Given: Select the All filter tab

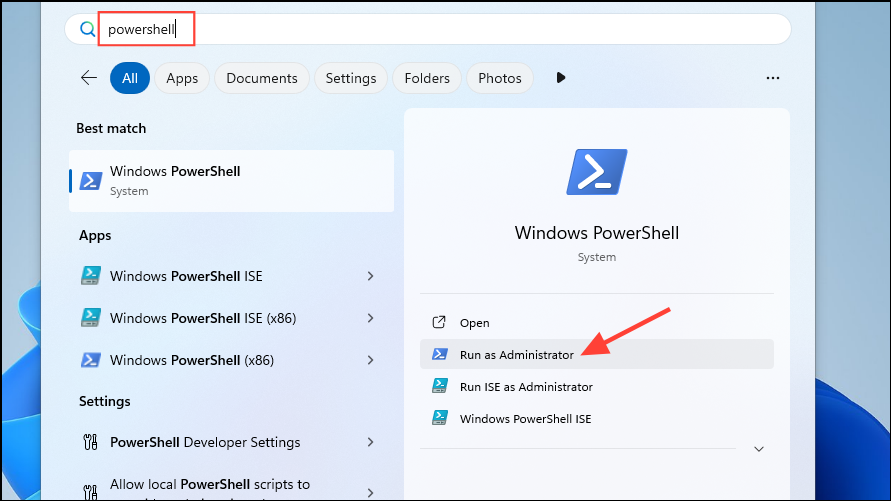Looking at the screenshot, I should 130,78.
